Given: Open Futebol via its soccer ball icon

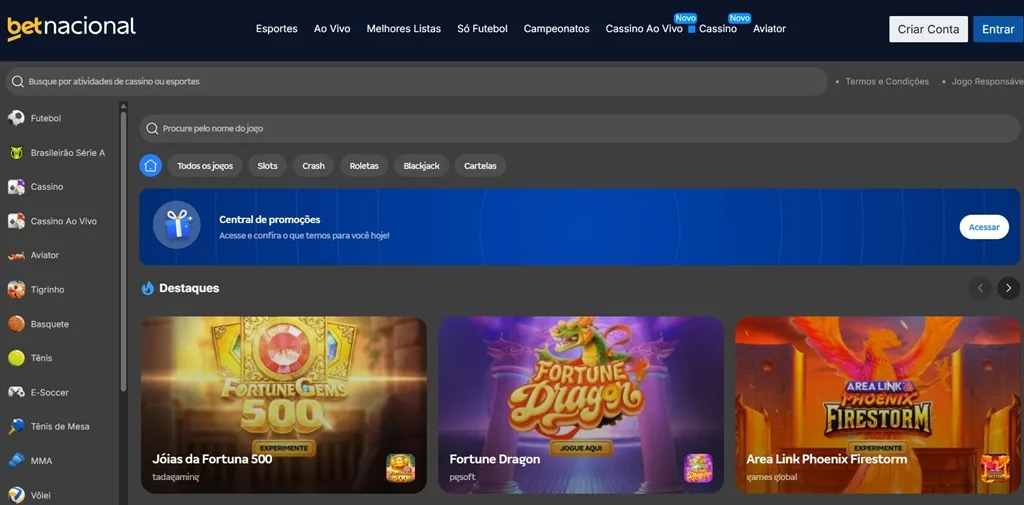Looking at the screenshot, I should (x=16, y=118).
